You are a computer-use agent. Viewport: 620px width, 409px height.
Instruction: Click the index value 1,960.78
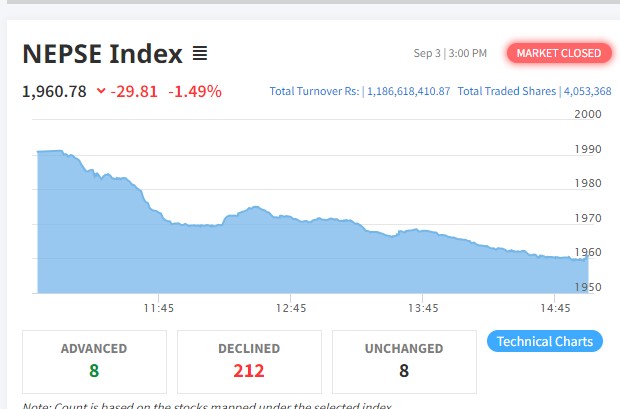[55, 92]
